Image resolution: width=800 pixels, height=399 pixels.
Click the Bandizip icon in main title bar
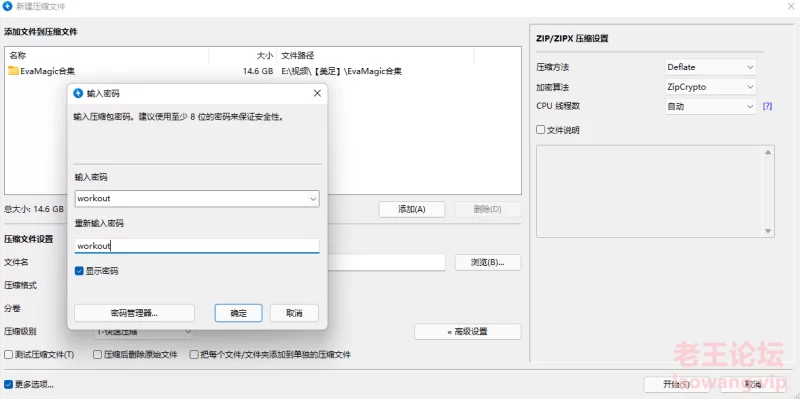[x=8, y=7]
